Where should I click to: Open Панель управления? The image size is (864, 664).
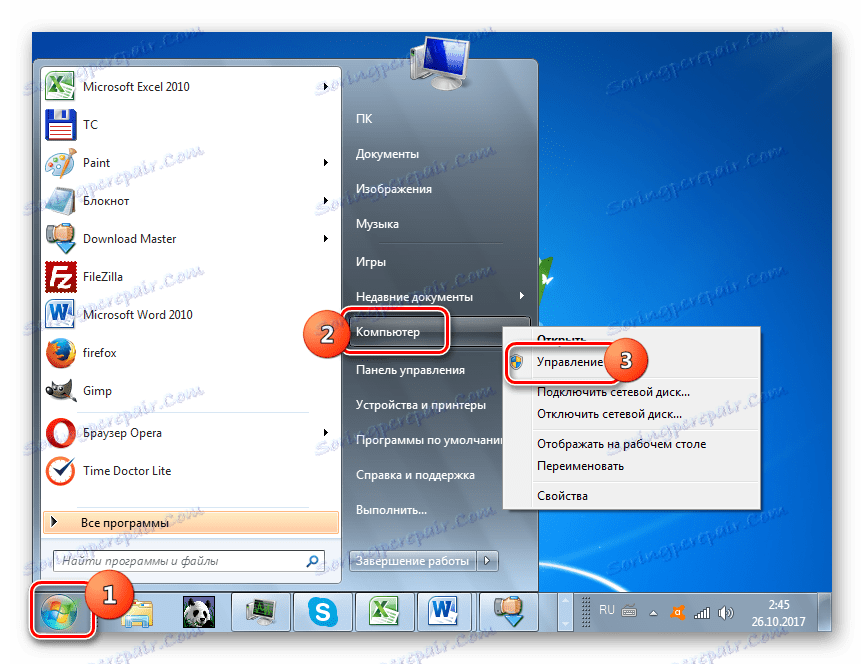[x=410, y=370]
